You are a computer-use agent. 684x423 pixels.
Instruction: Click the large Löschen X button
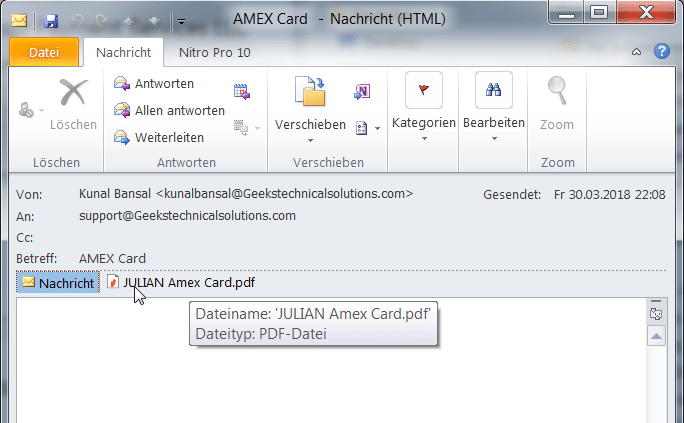tap(73, 104)
